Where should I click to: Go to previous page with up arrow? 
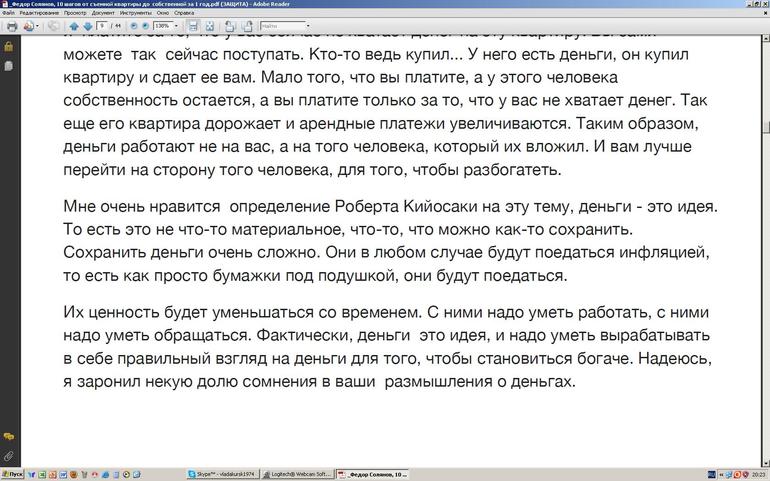[x=75, y=26]
